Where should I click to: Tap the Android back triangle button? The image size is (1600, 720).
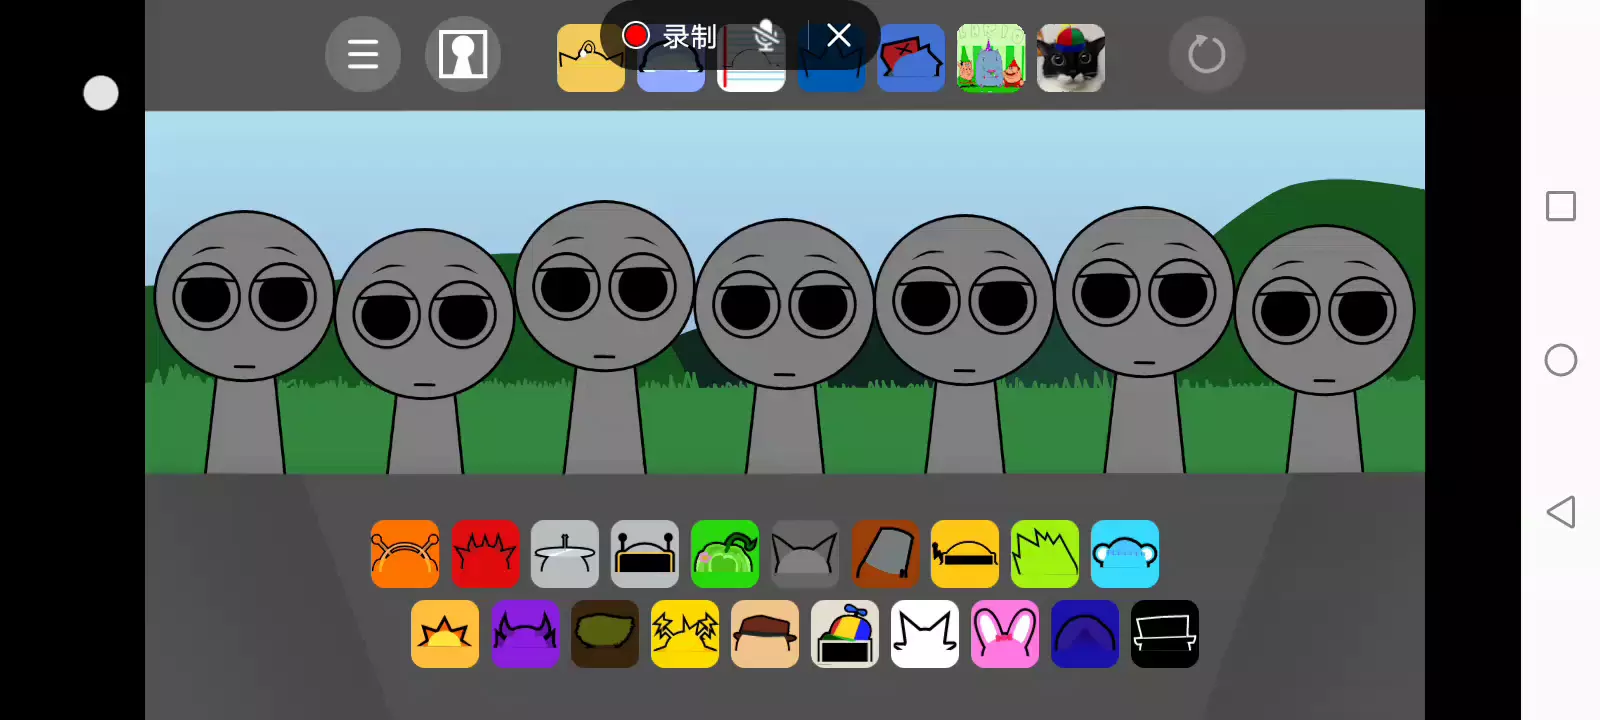tap(1560, 512)
